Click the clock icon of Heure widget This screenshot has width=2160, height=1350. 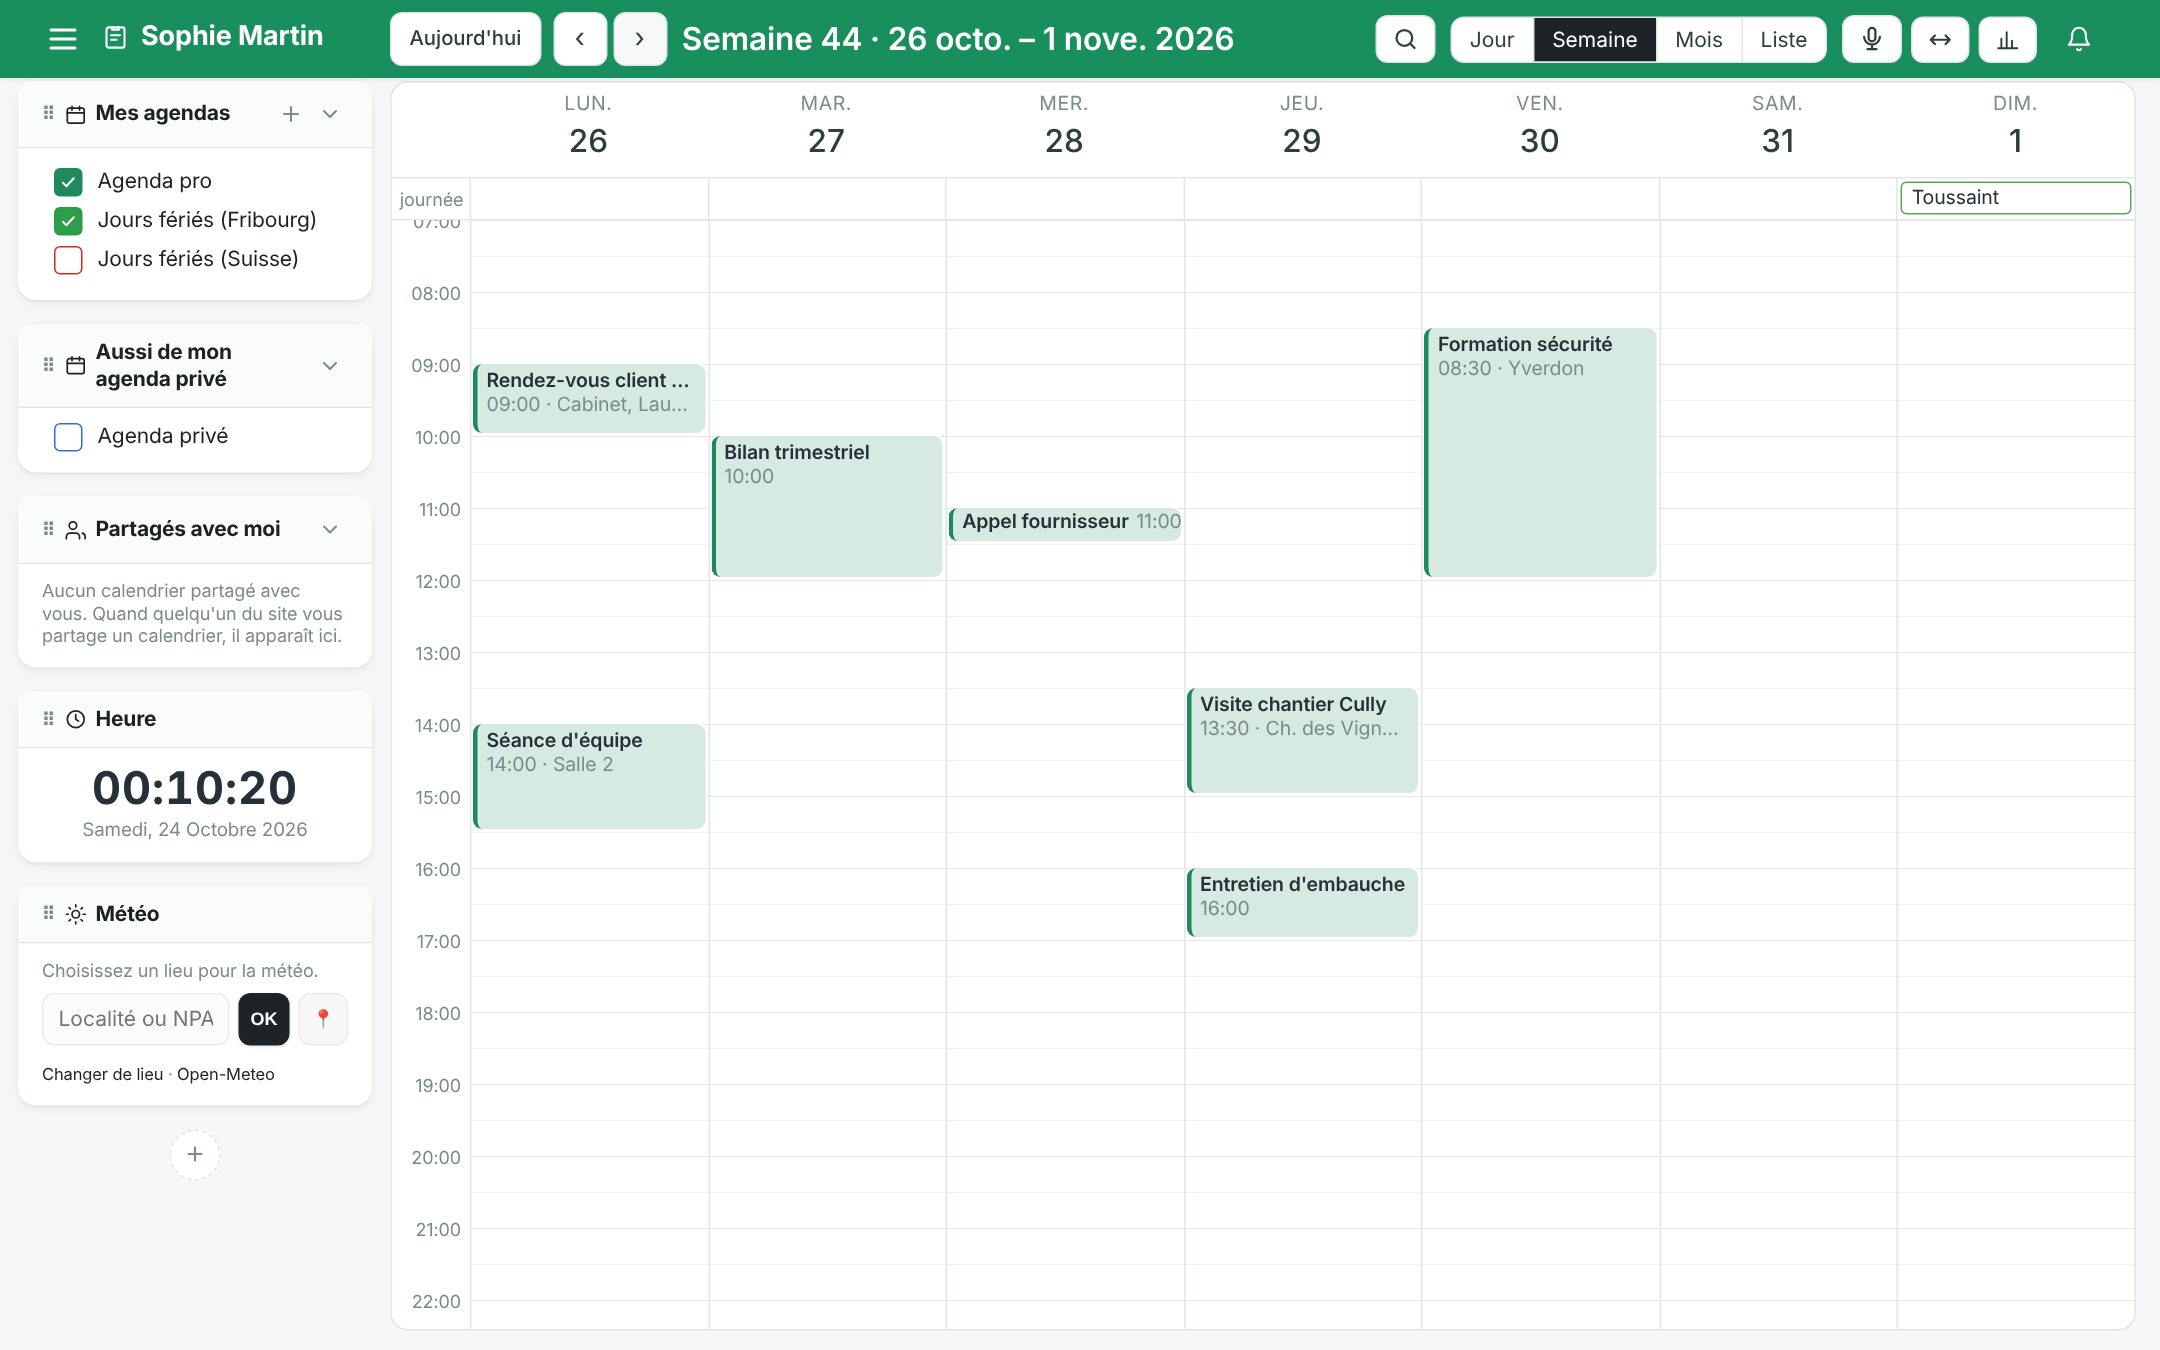(75, 719)
